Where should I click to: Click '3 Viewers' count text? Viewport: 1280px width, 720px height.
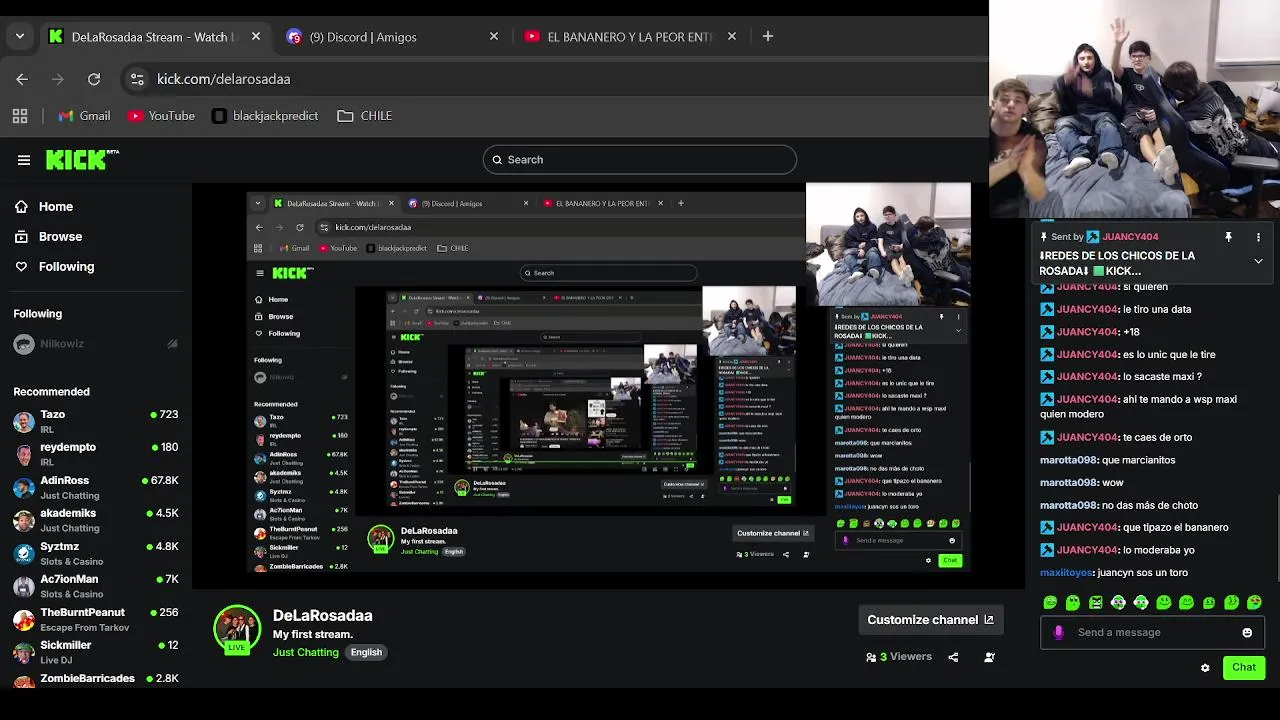click(x=906, y=657)
